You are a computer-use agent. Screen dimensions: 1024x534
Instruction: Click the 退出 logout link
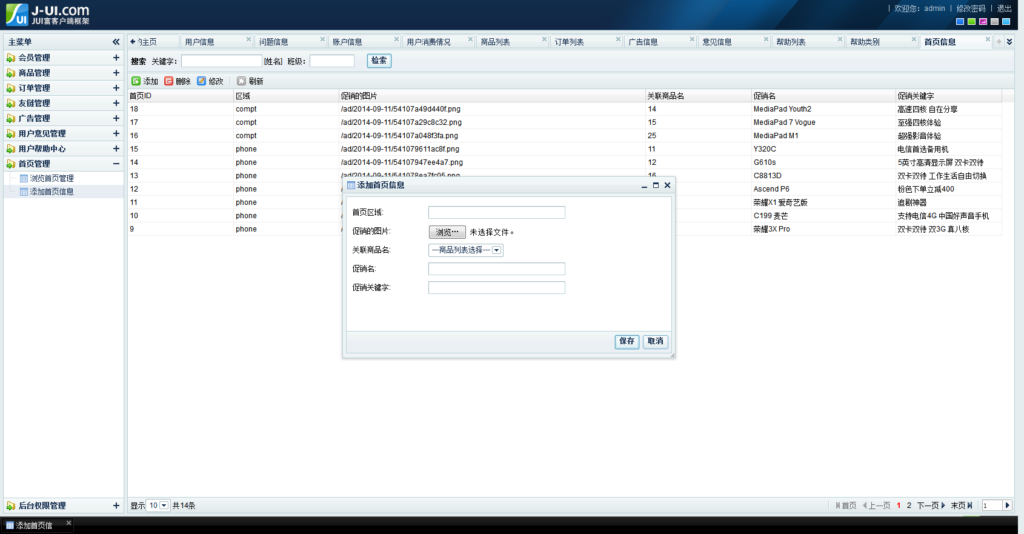pos(1004,8)
